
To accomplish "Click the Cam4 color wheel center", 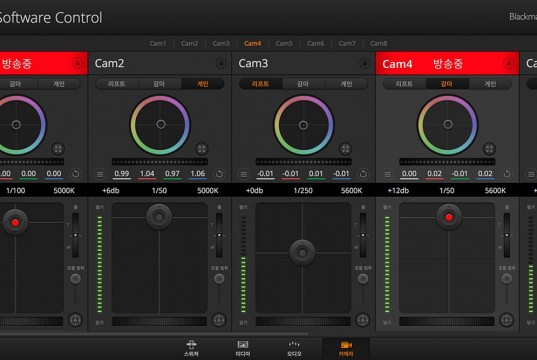I will [448, 124].
